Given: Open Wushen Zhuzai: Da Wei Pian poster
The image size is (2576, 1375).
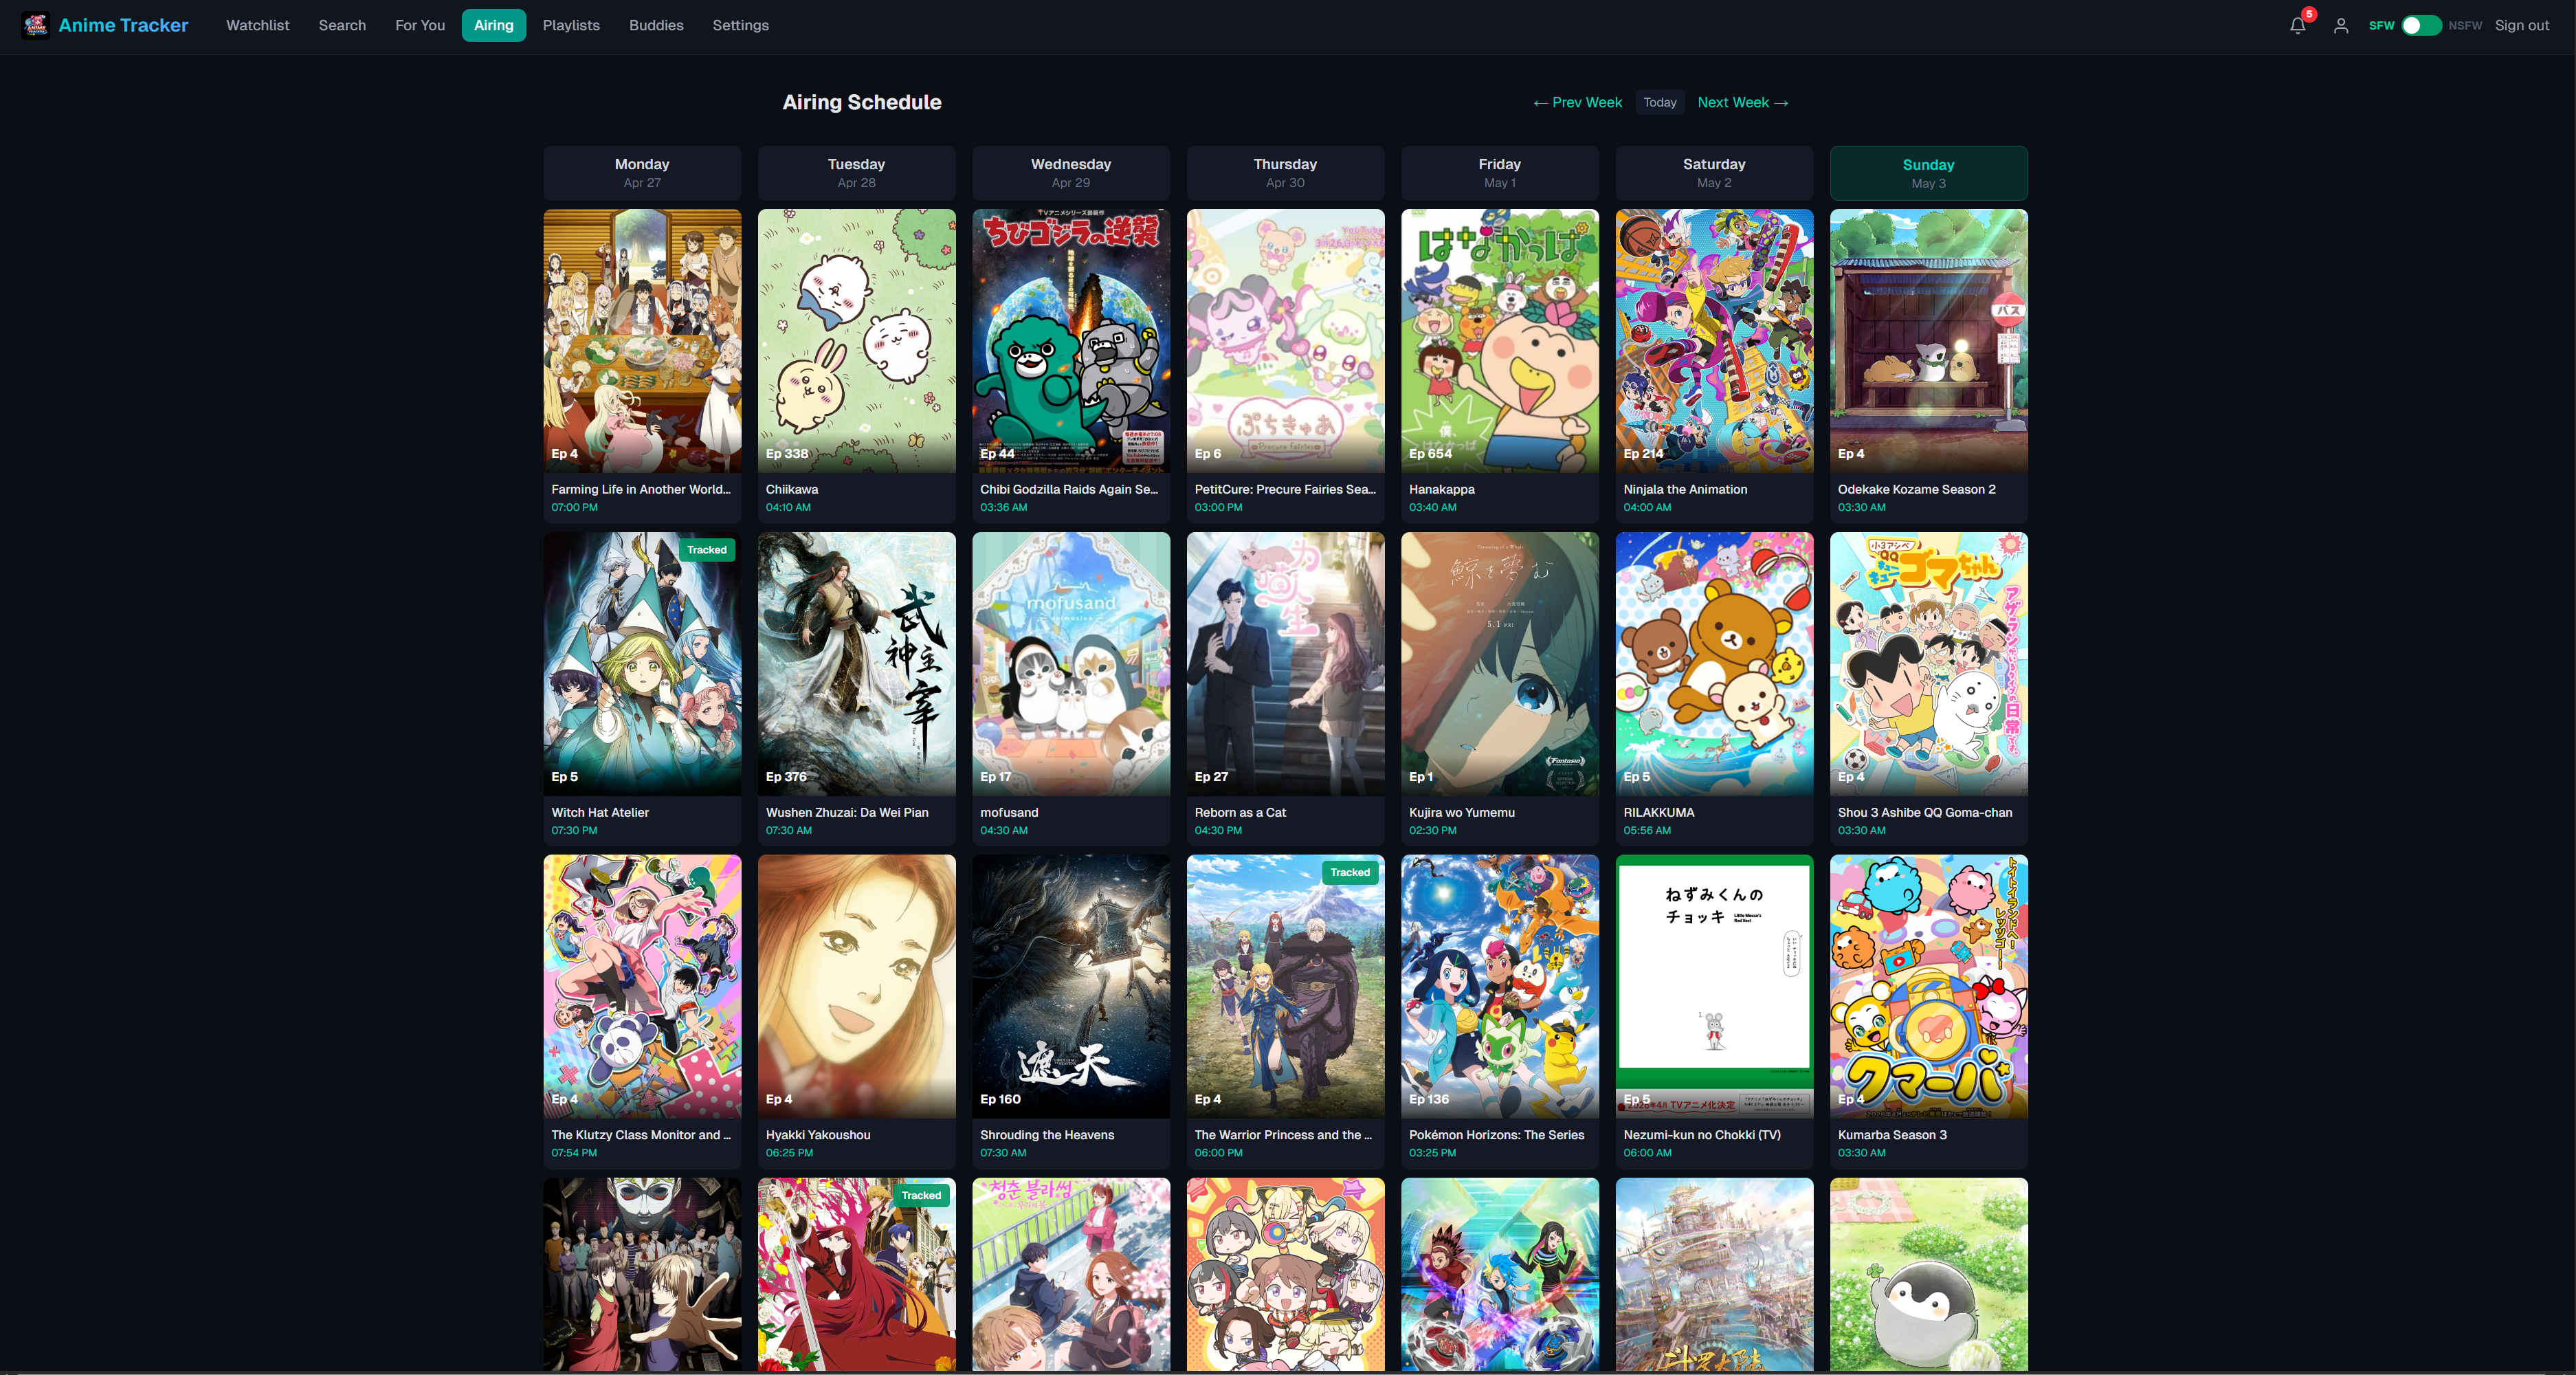Looking at the screenshot, I should 856,664.
